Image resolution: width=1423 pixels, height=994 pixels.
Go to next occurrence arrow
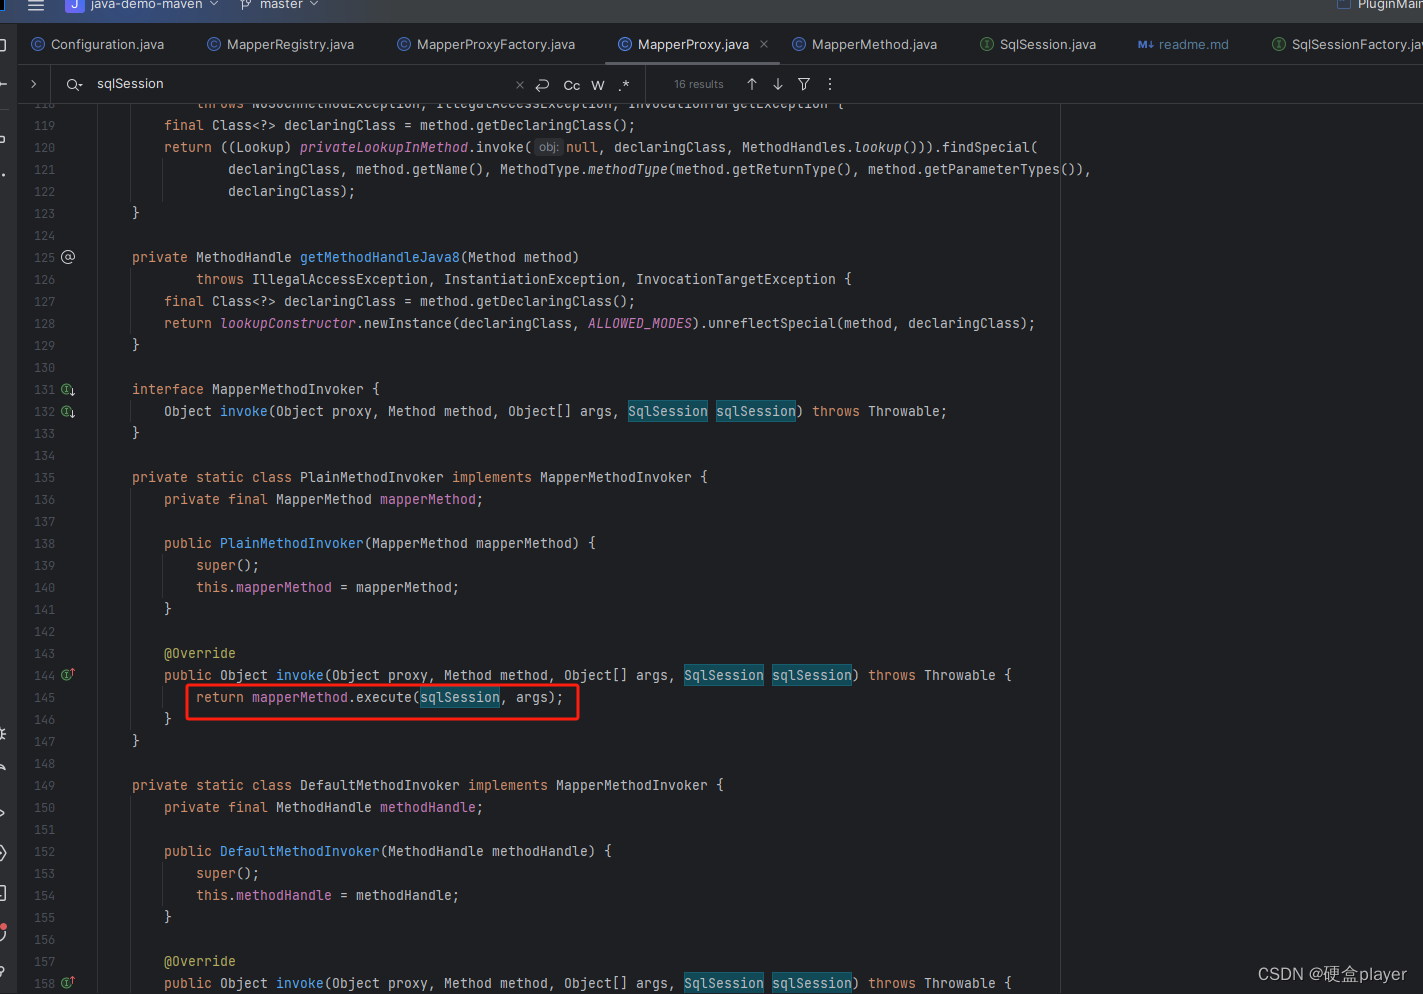[x=778, y=84]
